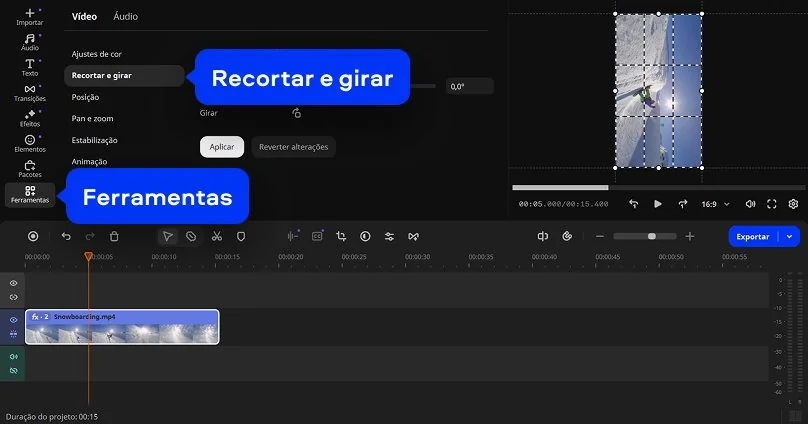
Task: Select the blade ripple tool
Action: coord(191,236)
